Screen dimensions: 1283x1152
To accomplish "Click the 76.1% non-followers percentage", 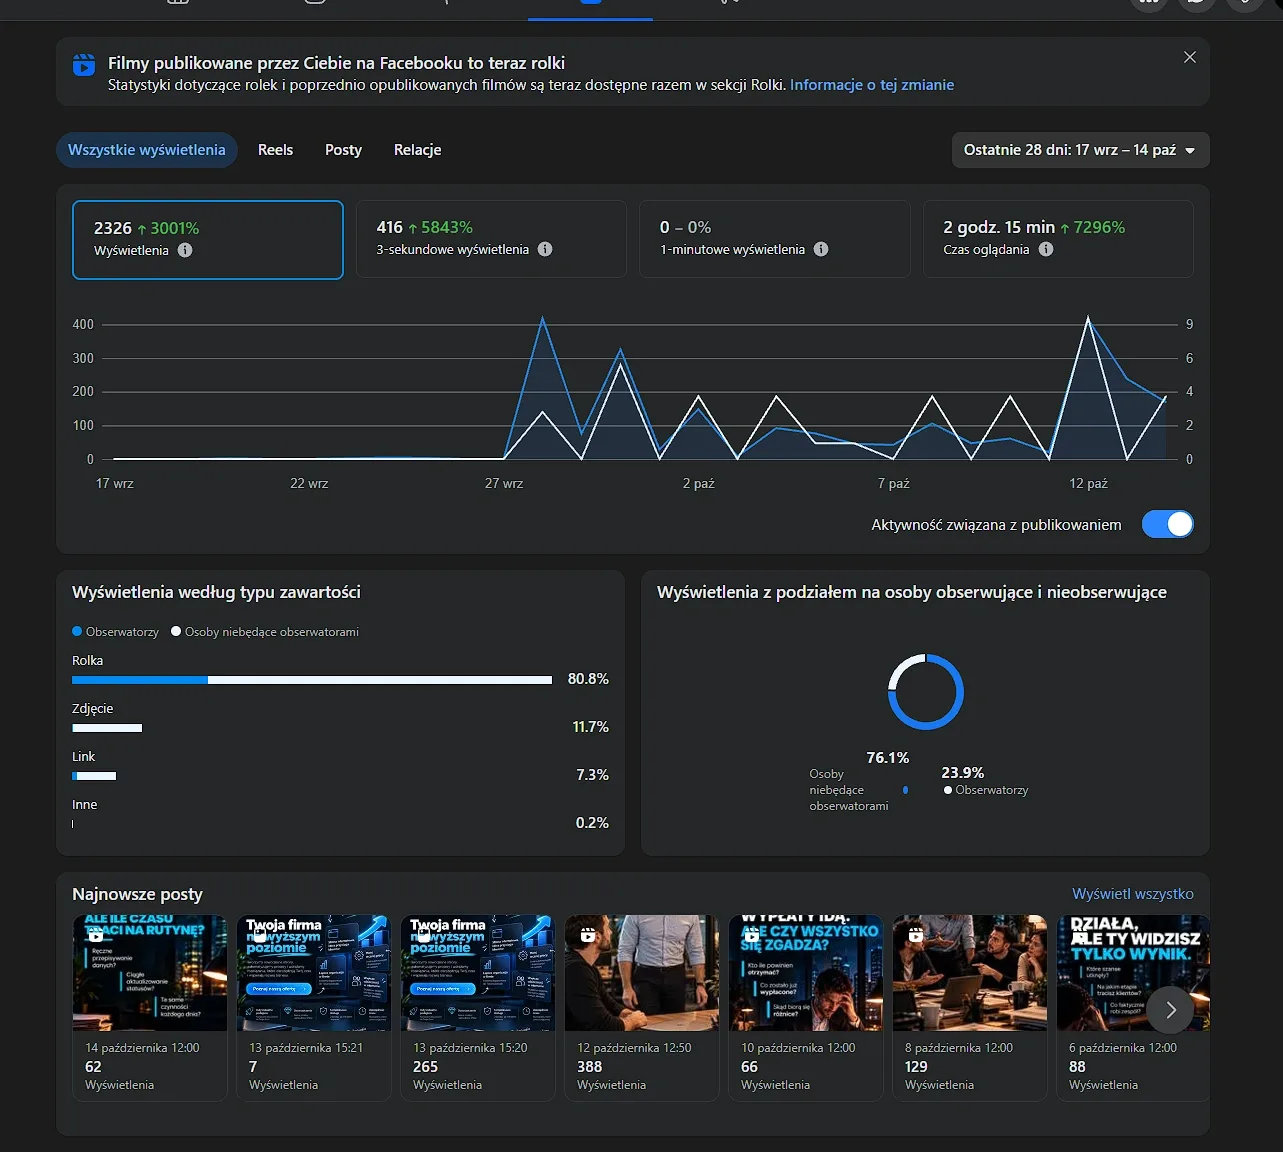I will tap(888, 758).
